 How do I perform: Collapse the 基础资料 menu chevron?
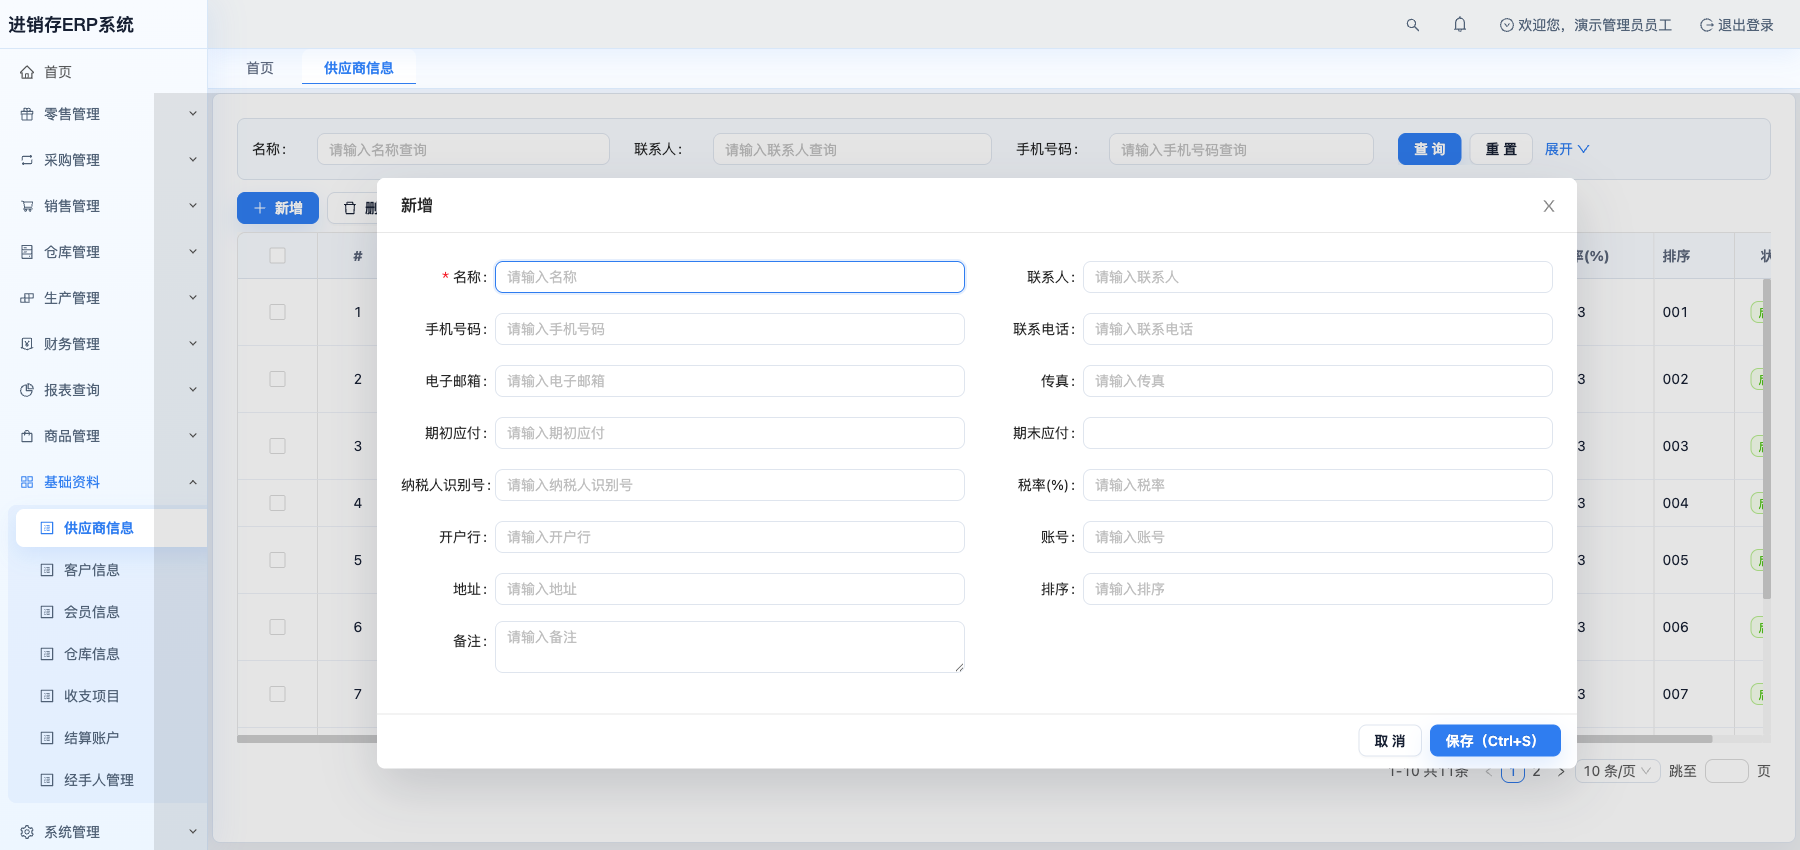click(193, 482)
